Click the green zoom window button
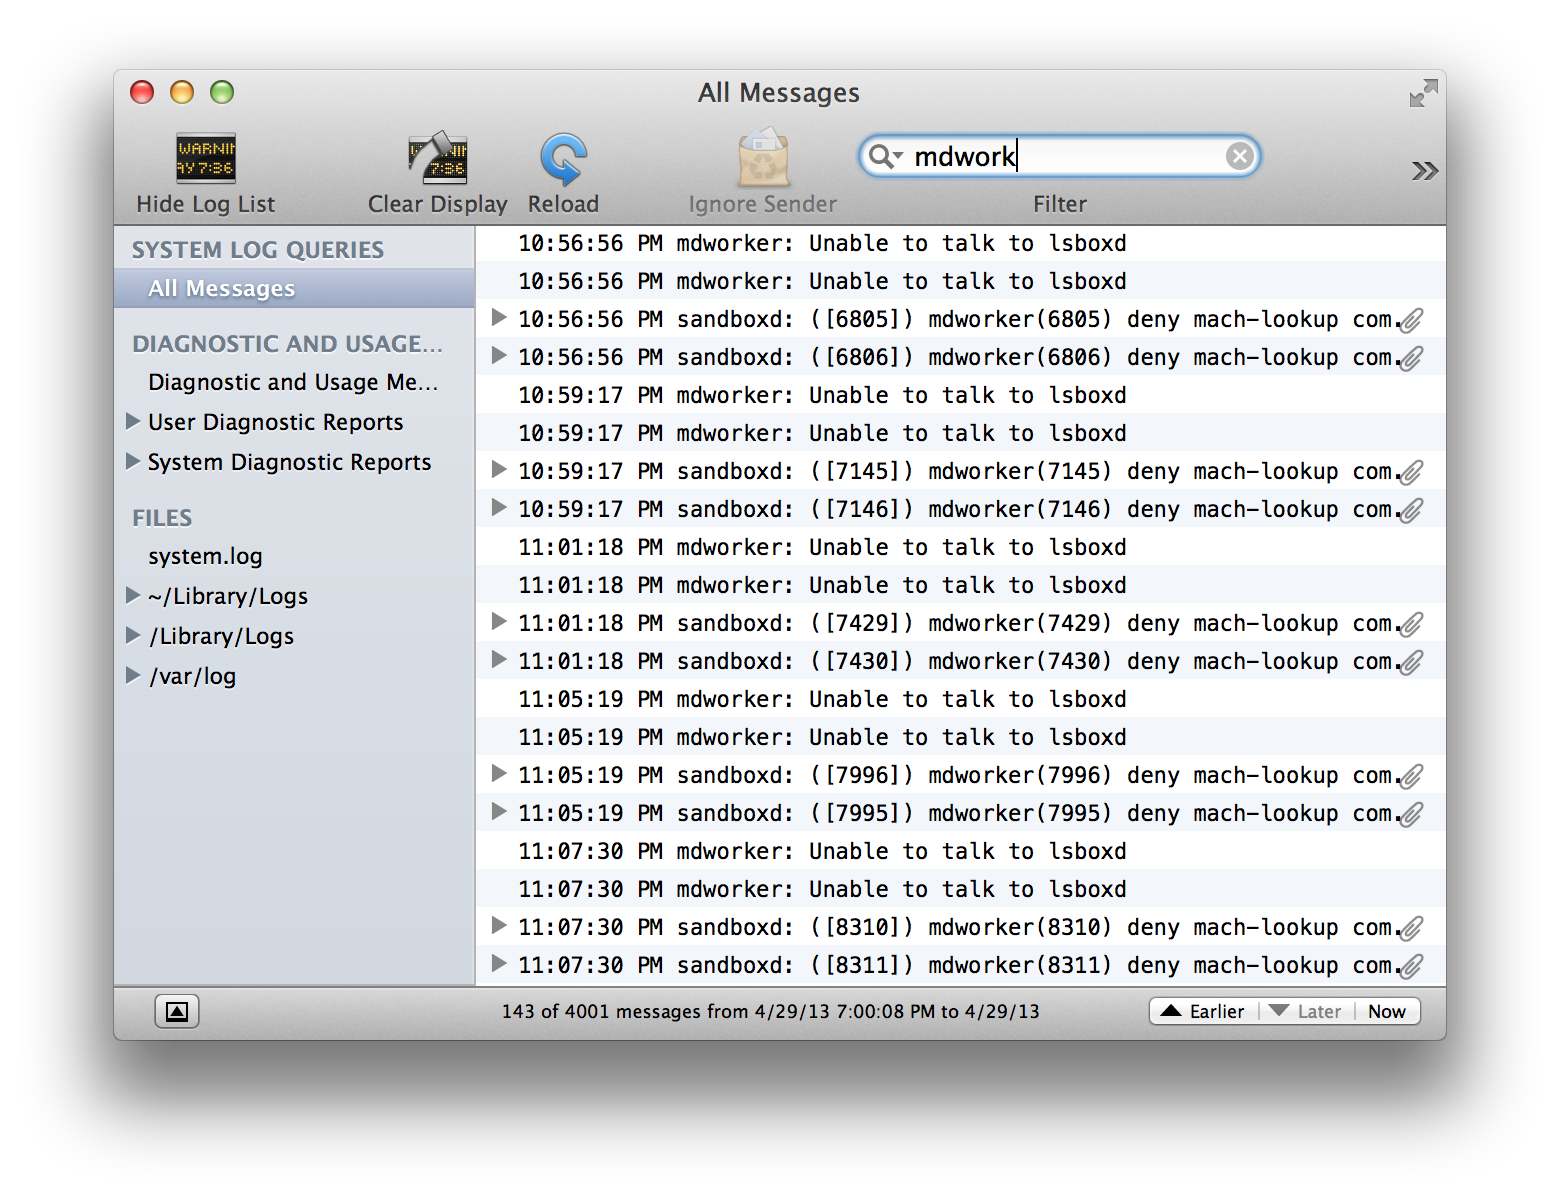Screen dimensions: 1560x1198 222,92
